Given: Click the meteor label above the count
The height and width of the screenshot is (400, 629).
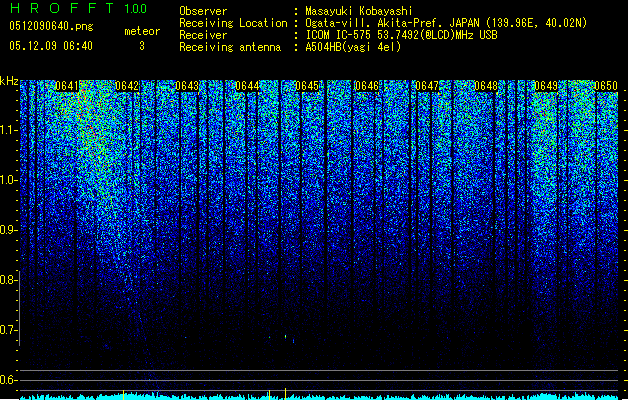Looking at the screenshot, I should coord(142,31).
